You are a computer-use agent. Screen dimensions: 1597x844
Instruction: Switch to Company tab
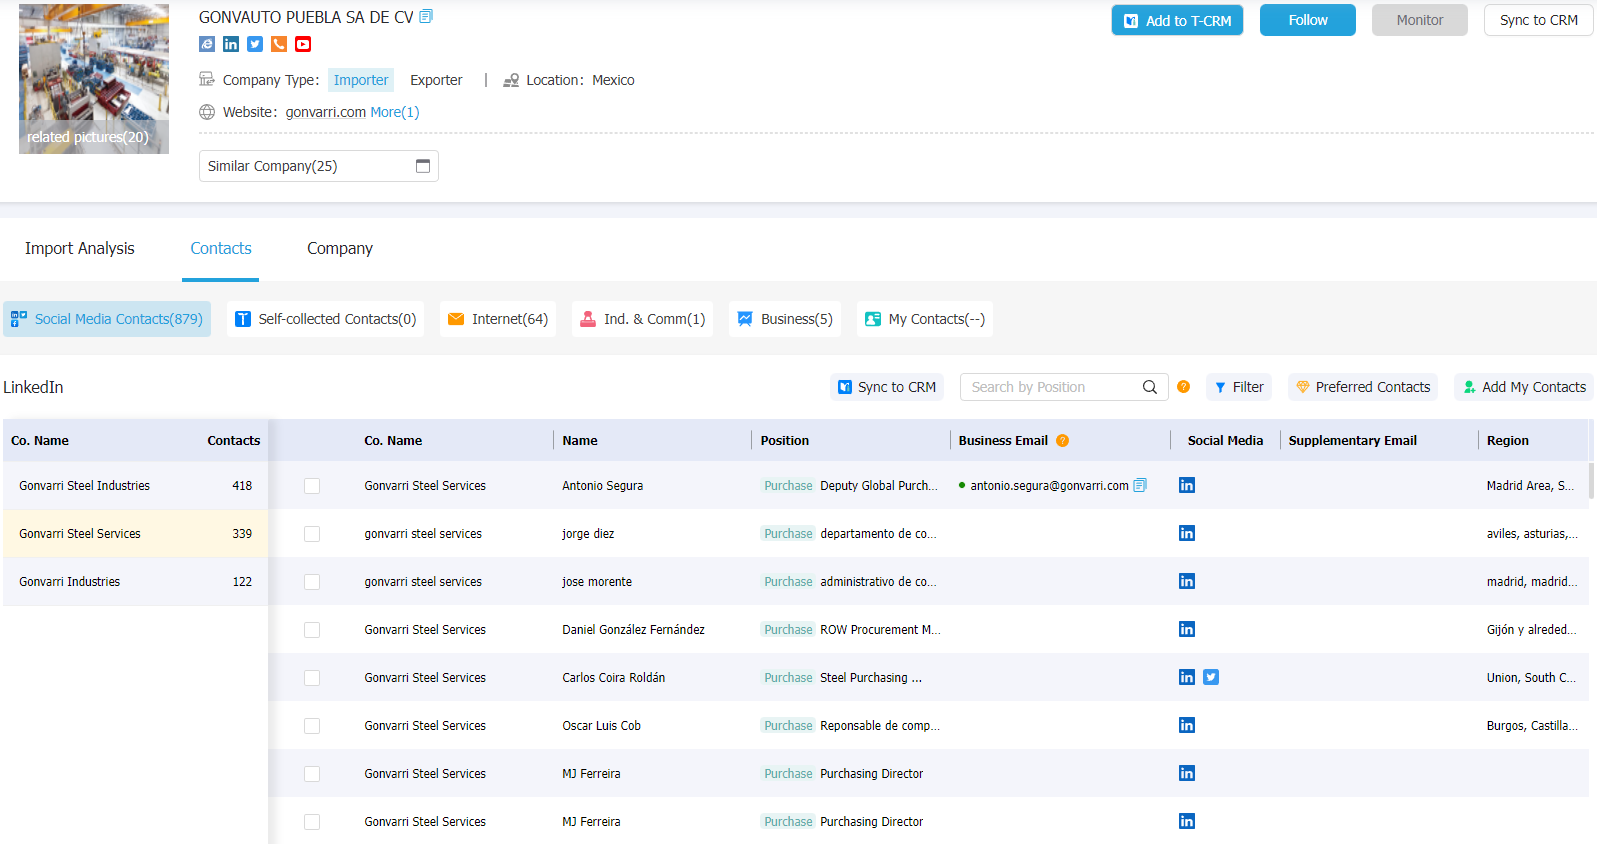coord(340,248)
